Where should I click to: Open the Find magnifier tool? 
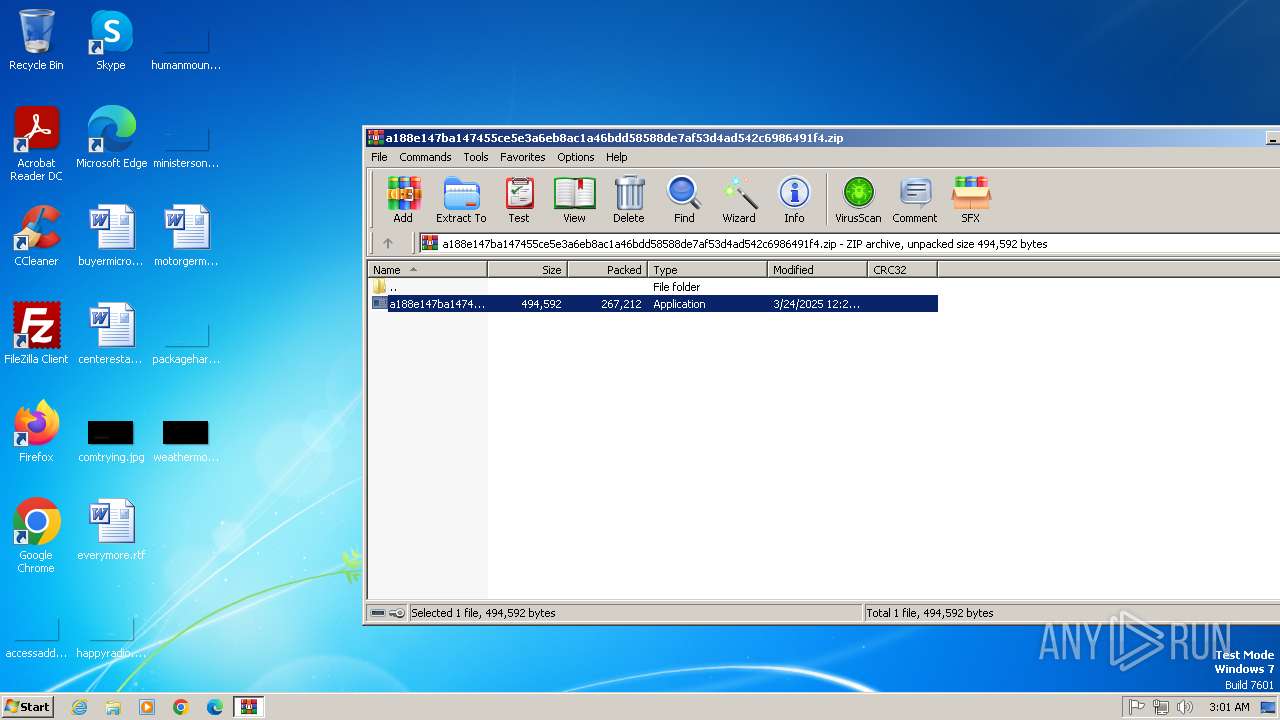[x=684, y=199]
